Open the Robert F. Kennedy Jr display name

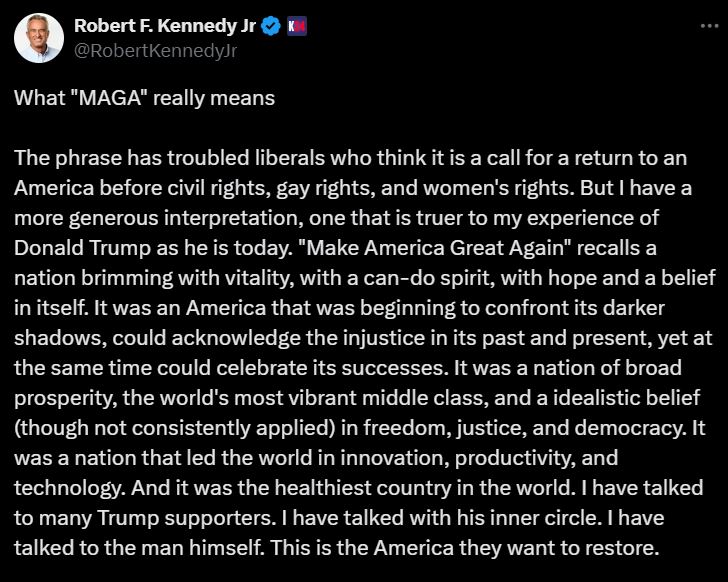pyautogui.click(x=165, y=26)
